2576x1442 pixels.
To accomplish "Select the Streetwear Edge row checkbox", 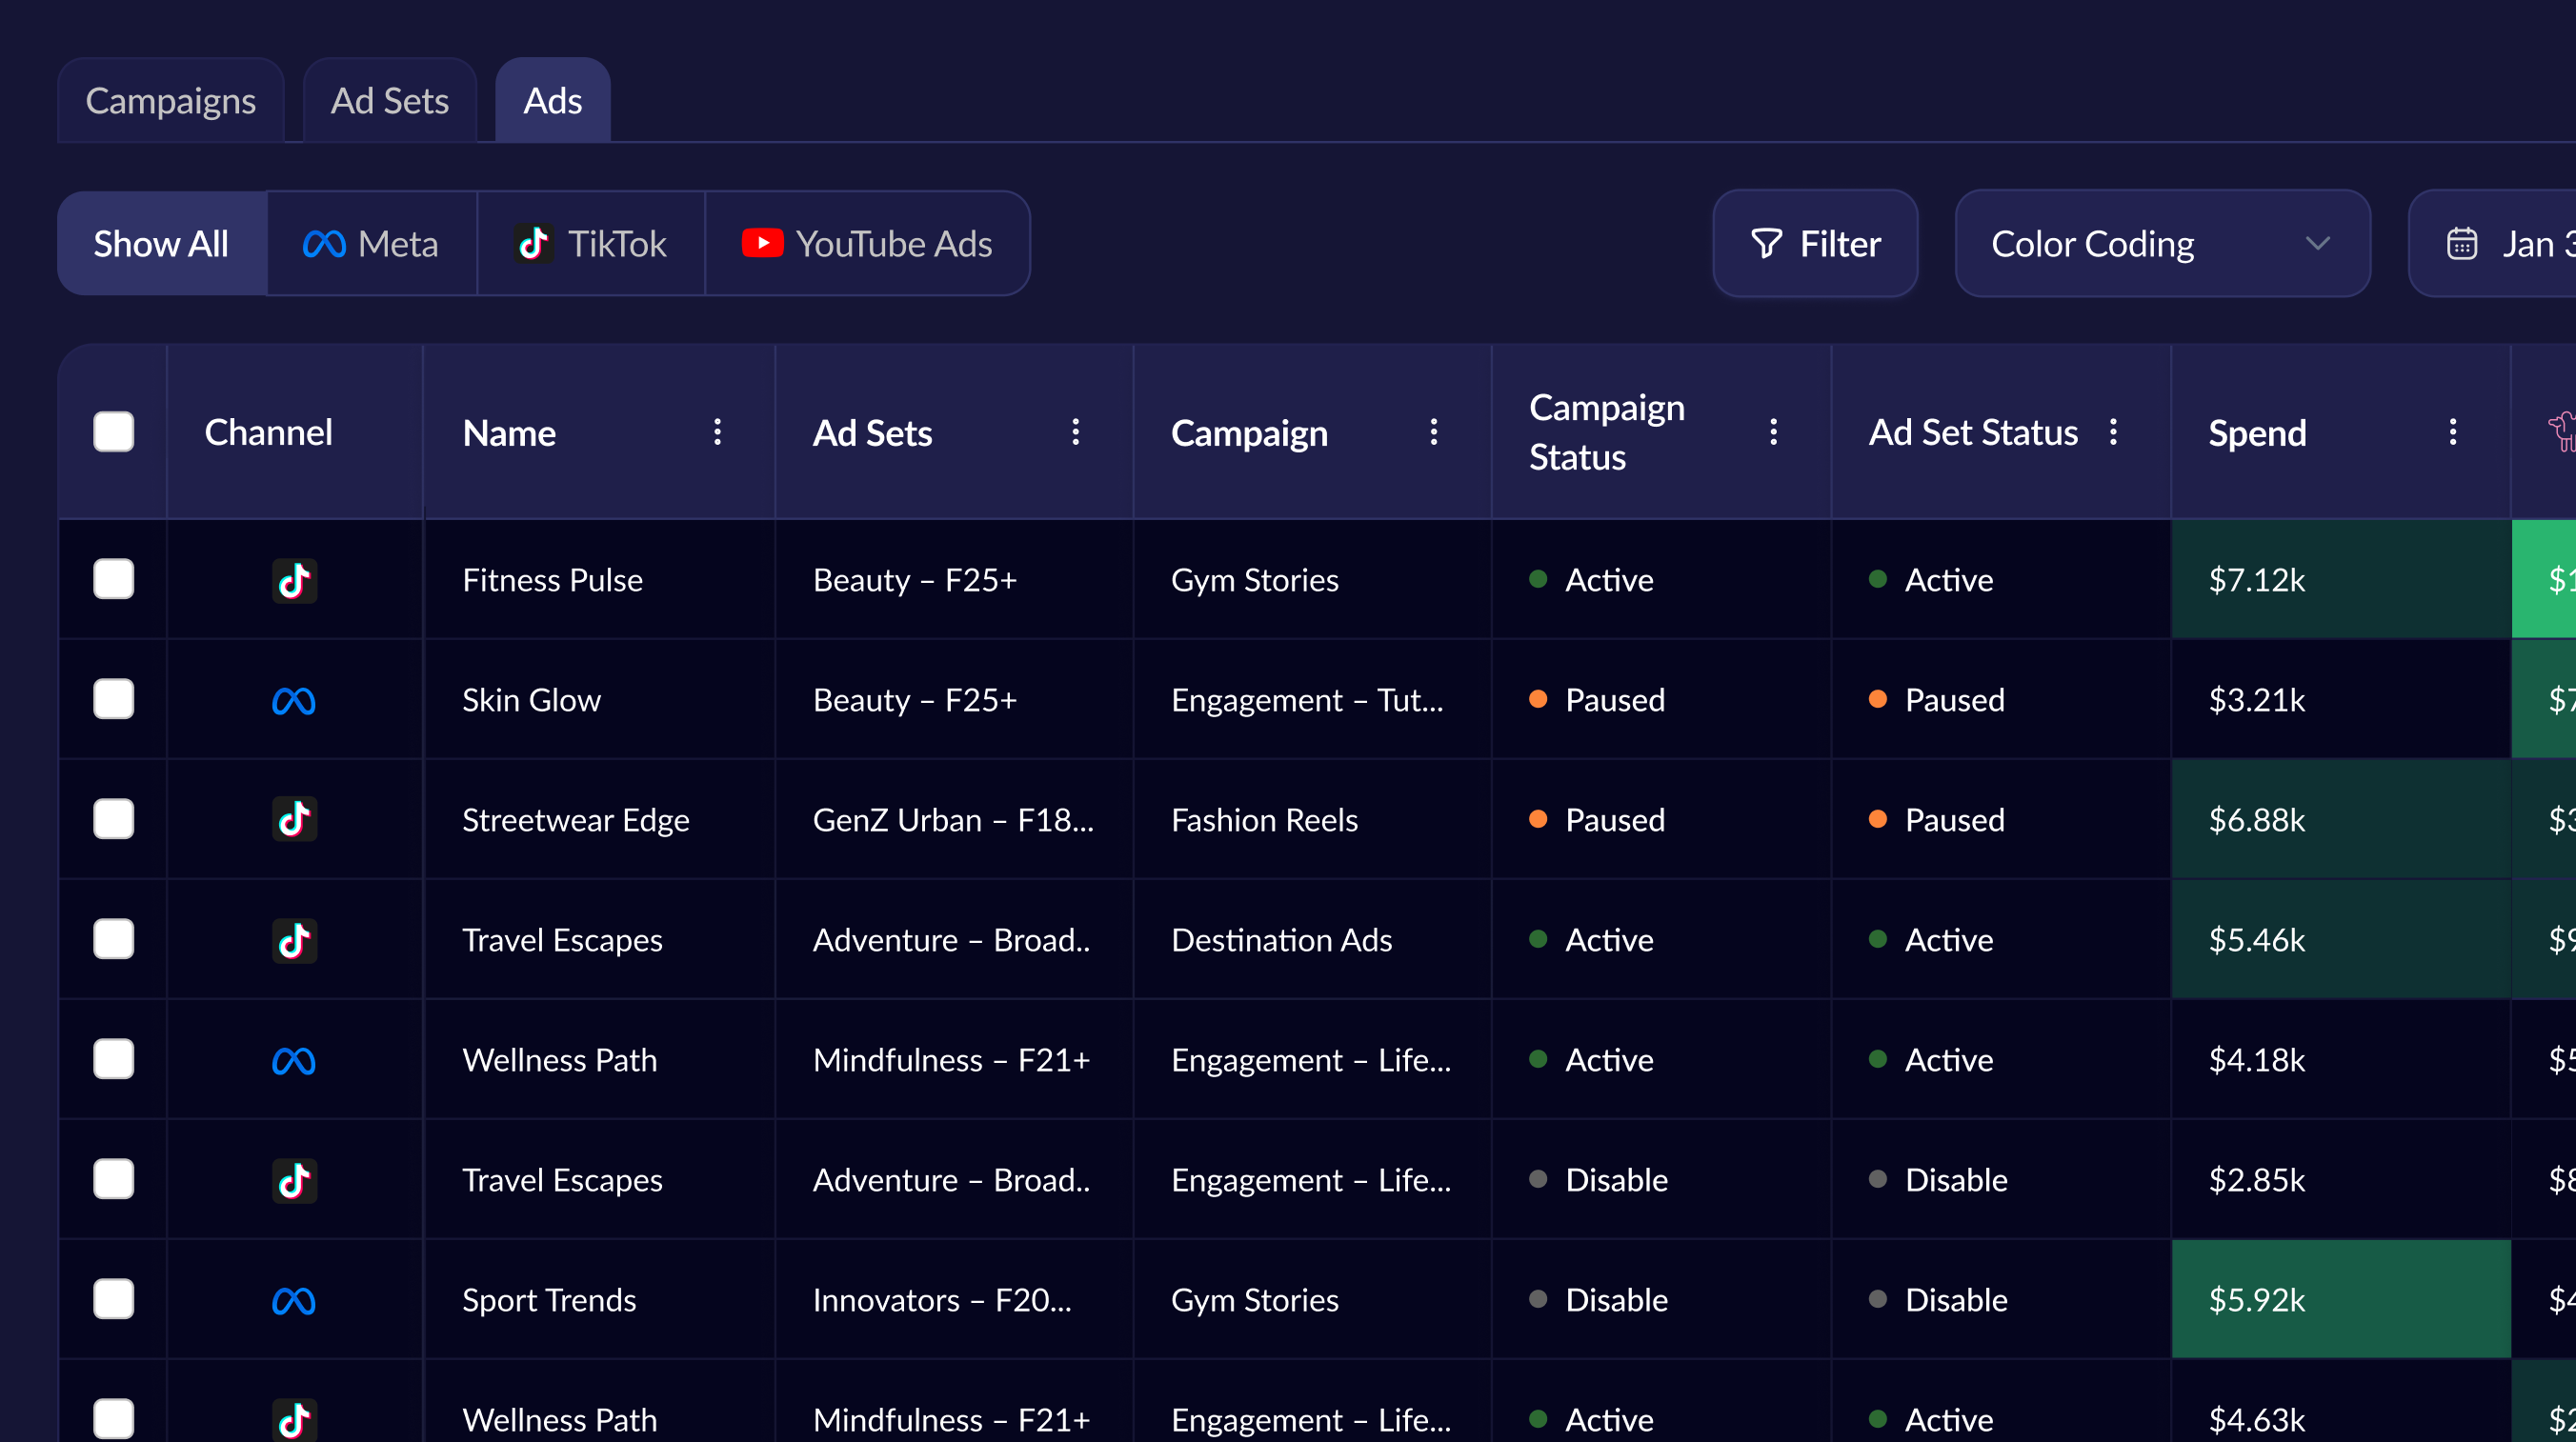I will coord(114,819).
